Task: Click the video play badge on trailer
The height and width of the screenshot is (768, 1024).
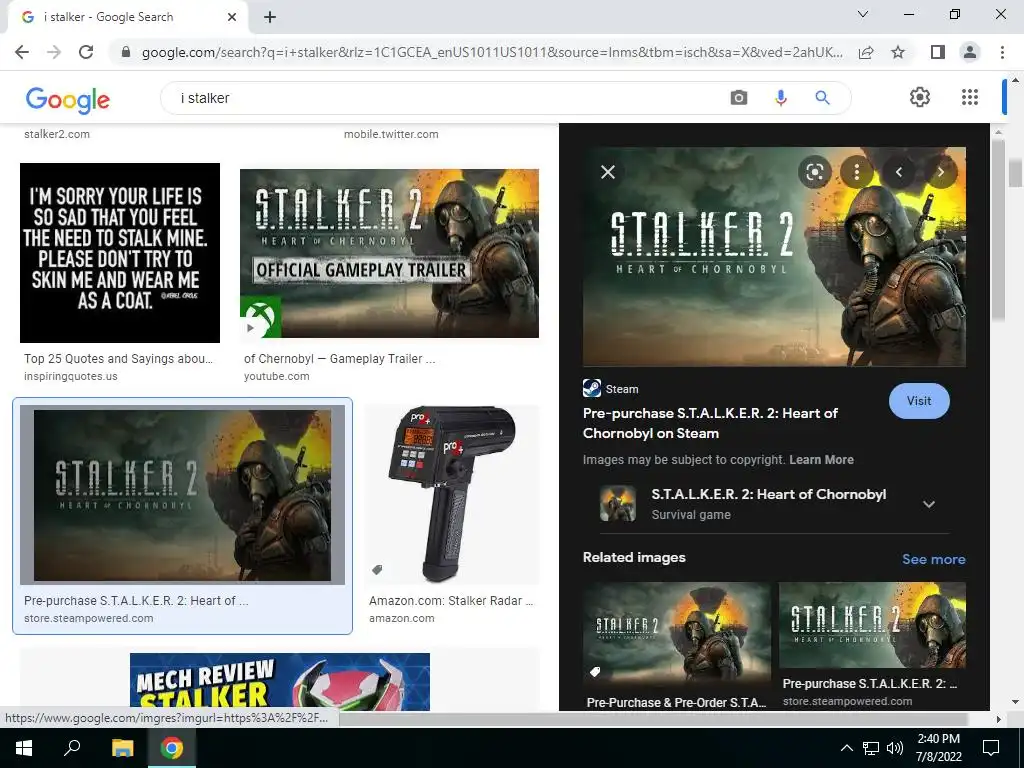Action: point(251,328)
